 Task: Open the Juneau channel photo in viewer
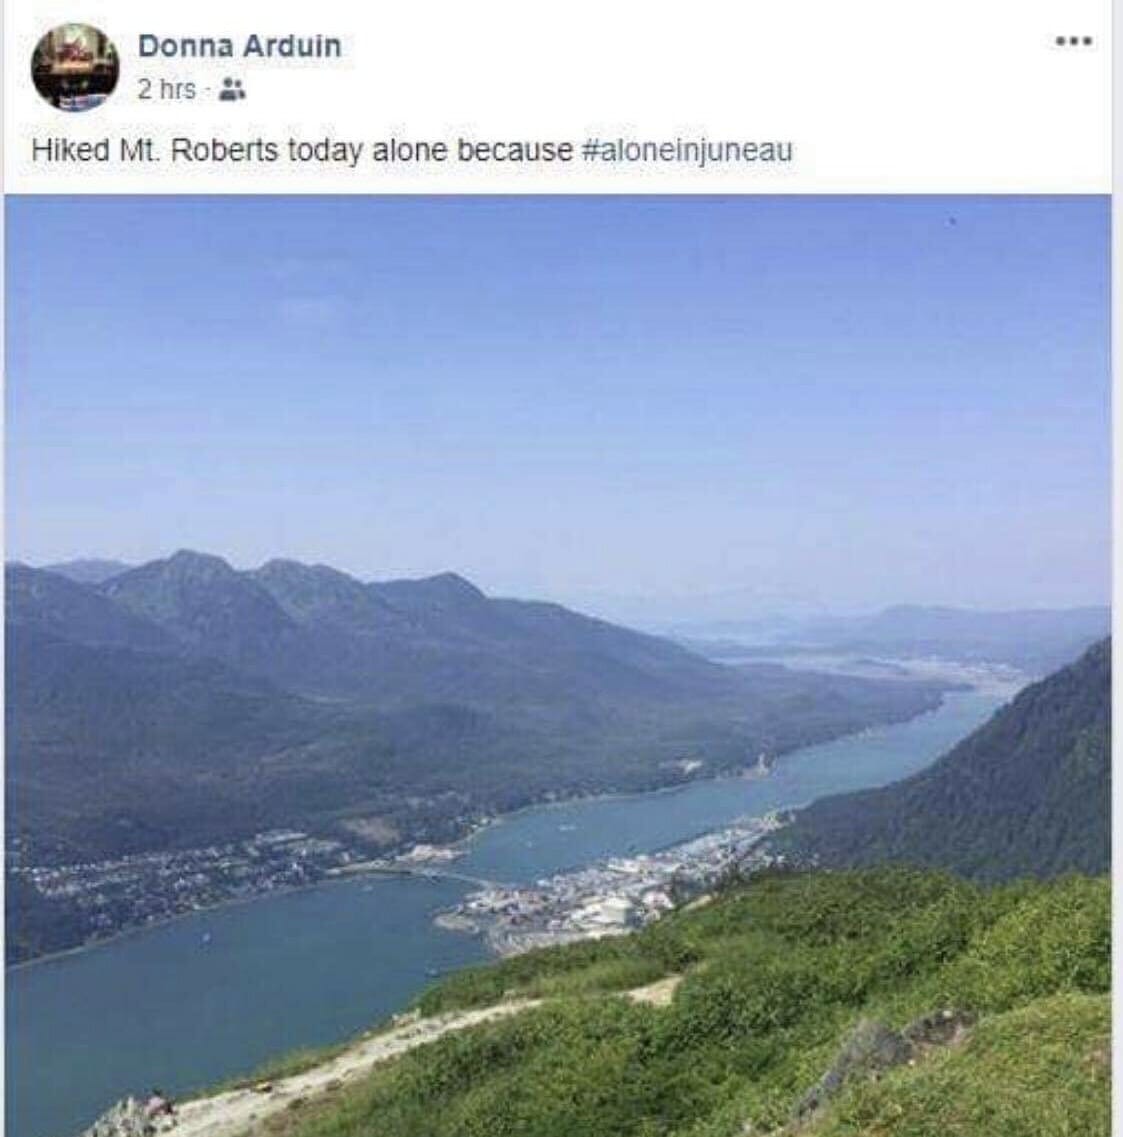pos(558,665)
